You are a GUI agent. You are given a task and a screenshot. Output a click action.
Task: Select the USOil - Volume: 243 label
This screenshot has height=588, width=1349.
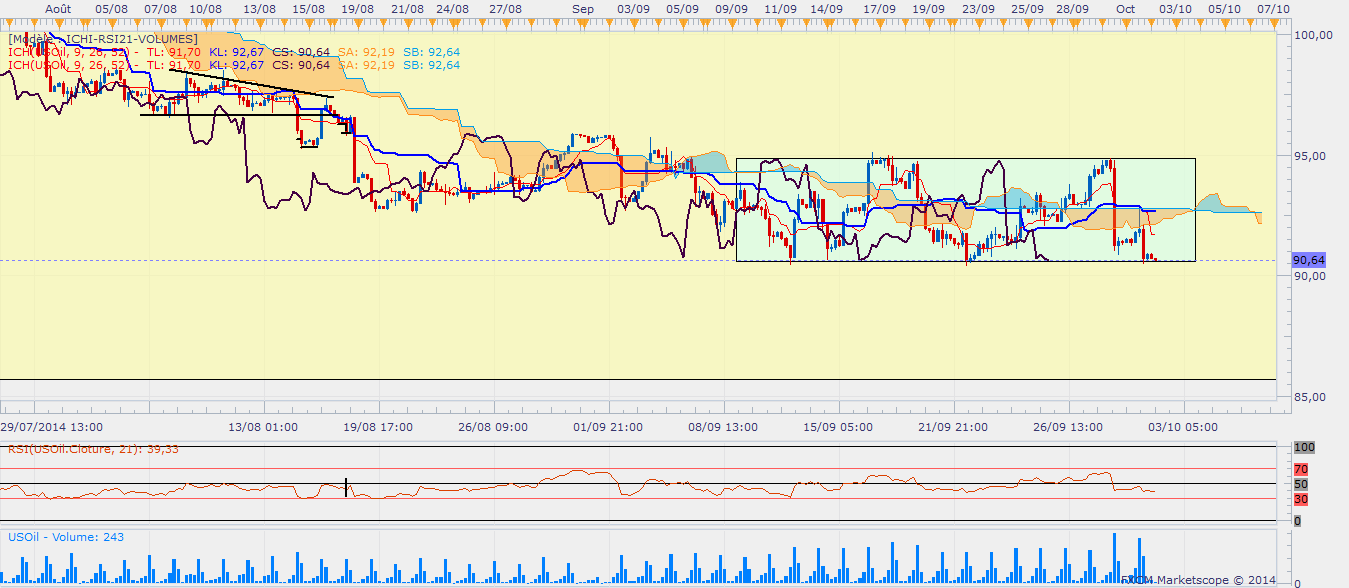pos(66,537)
